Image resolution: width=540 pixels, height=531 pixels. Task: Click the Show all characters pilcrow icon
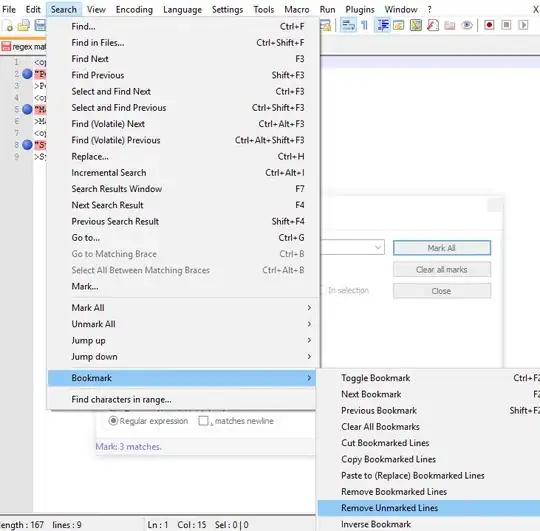(364, 25)
